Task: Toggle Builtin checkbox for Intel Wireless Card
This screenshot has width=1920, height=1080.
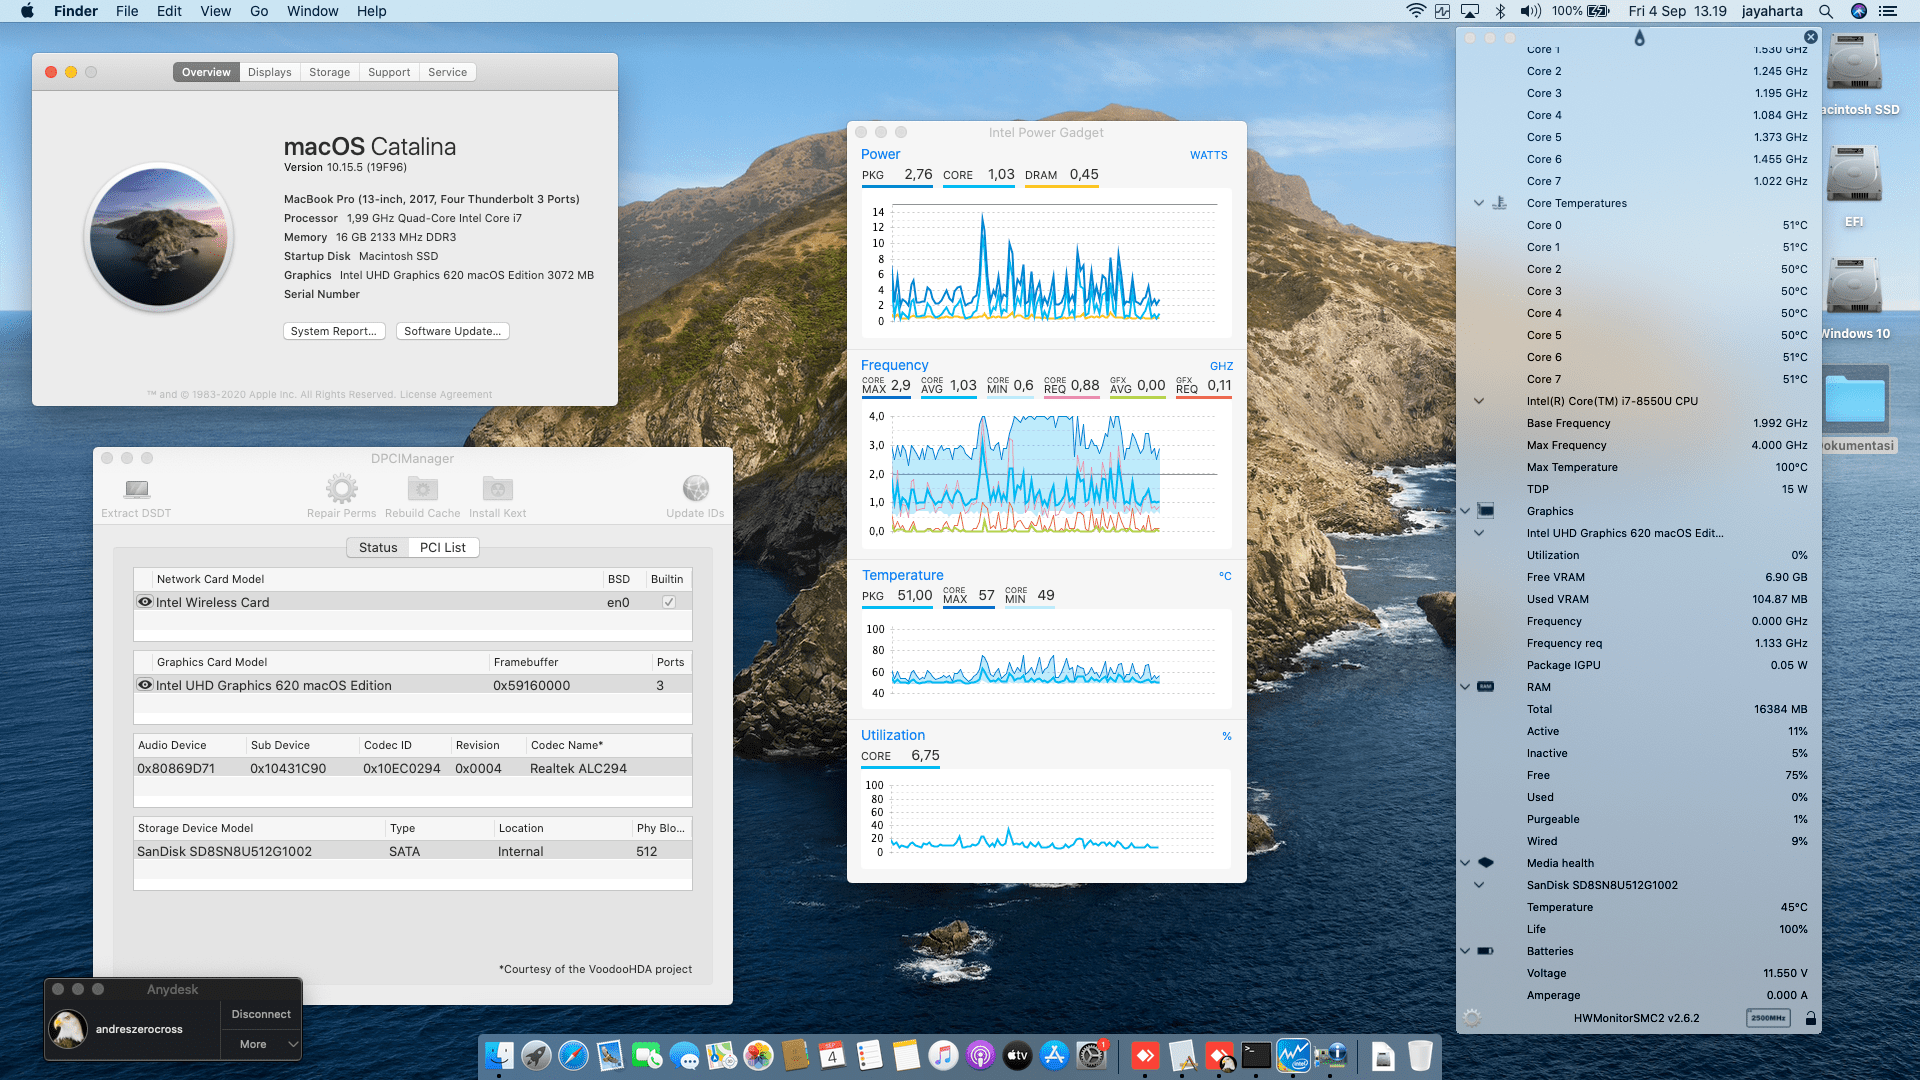Action: coord(669,602)
